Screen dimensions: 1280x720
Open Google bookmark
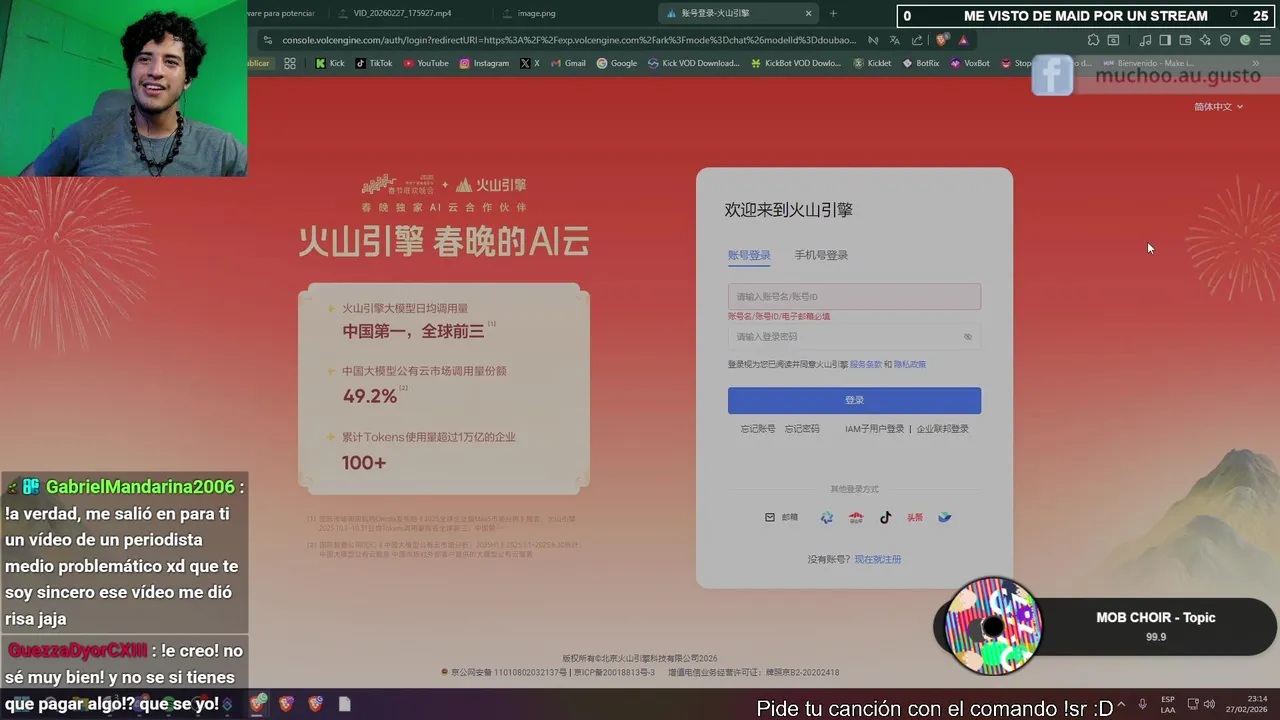click(x=617, y=63)
